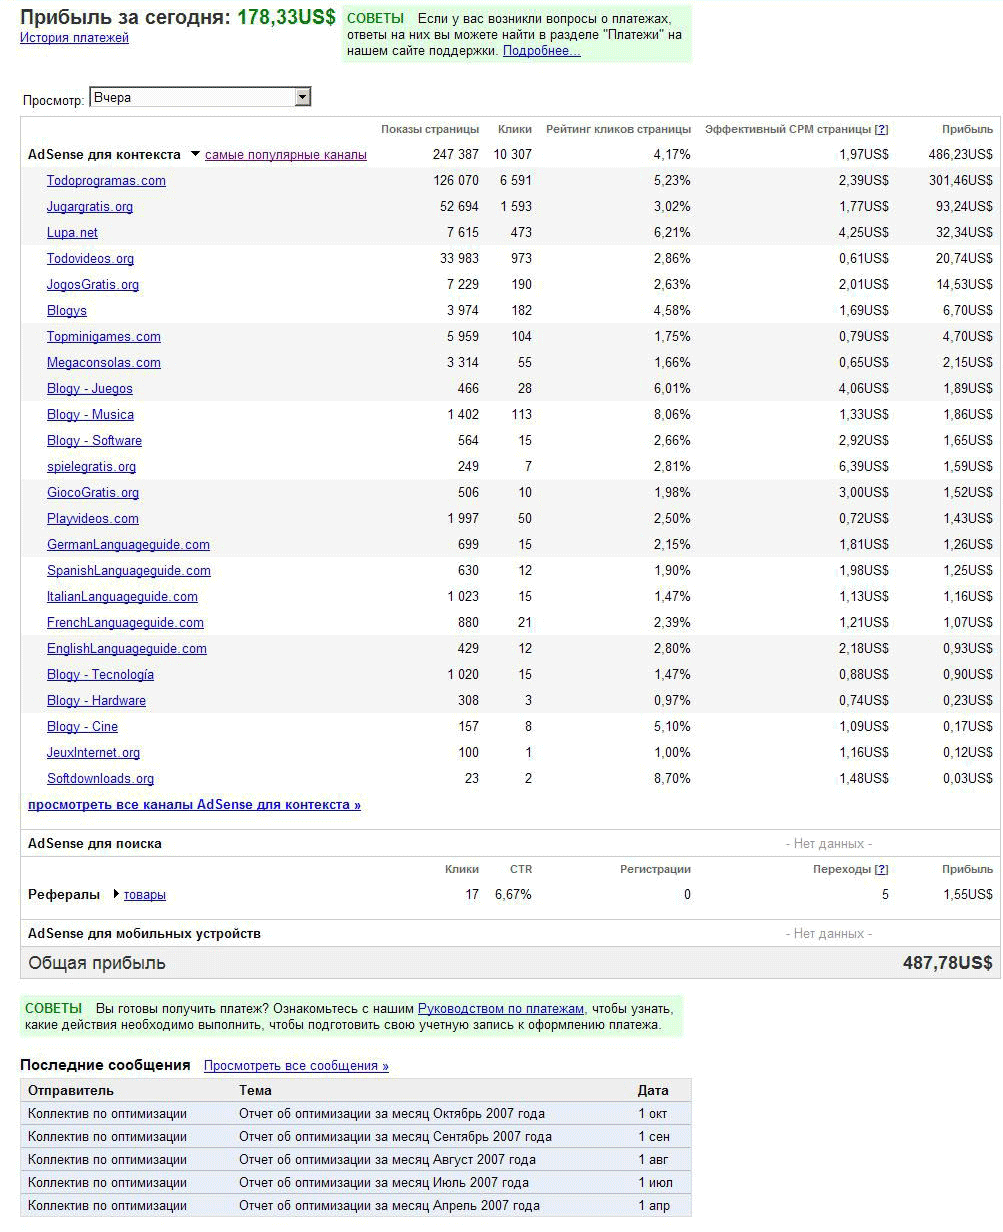Click the AdSense для мобильных устройств label
This screenshot has width=1003, height=1232.
pos(144,934)
